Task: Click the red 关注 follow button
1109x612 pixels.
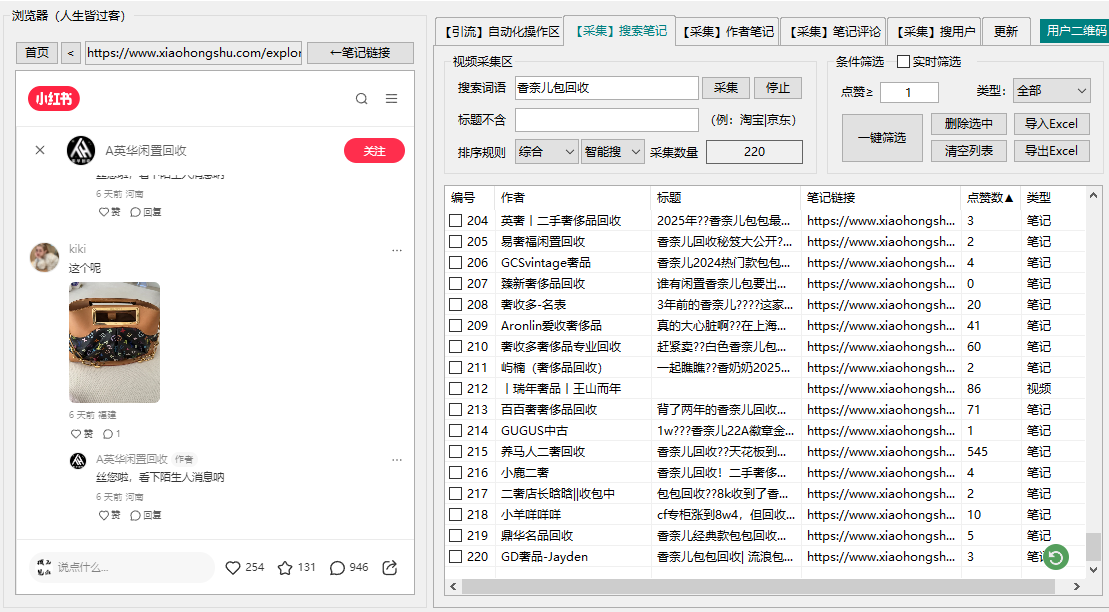Action: (x=374, y=151)
